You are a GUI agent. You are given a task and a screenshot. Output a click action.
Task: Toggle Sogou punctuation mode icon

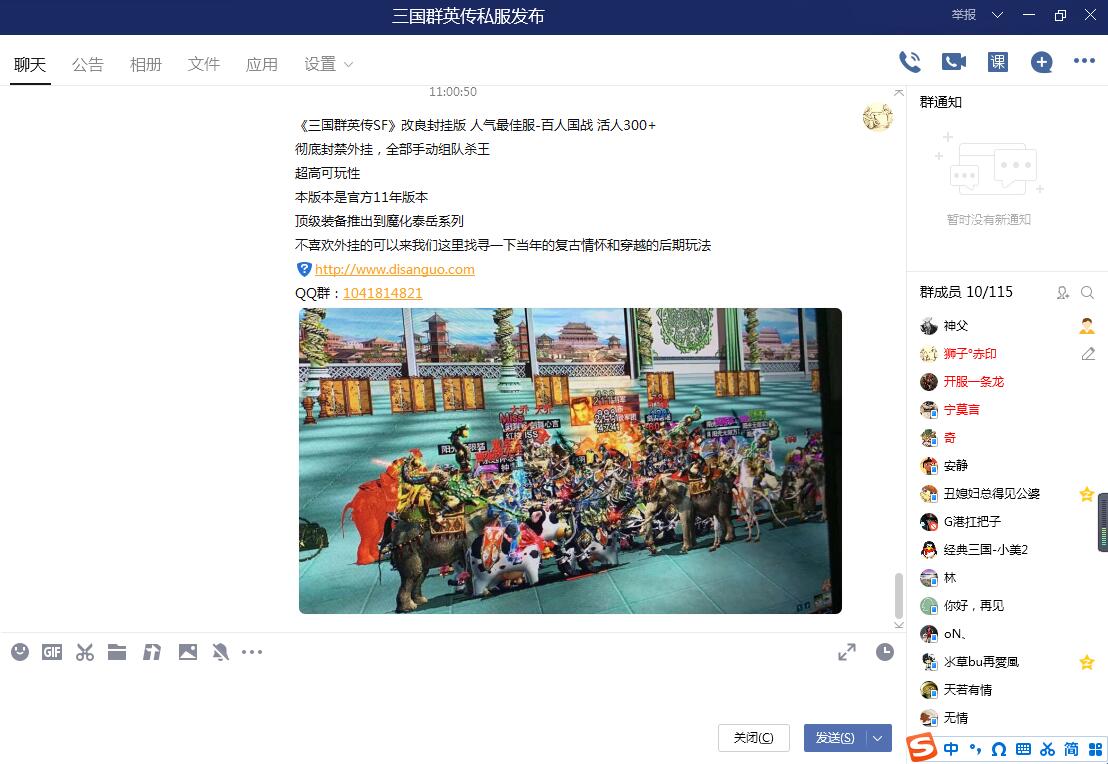click(975, 748)
